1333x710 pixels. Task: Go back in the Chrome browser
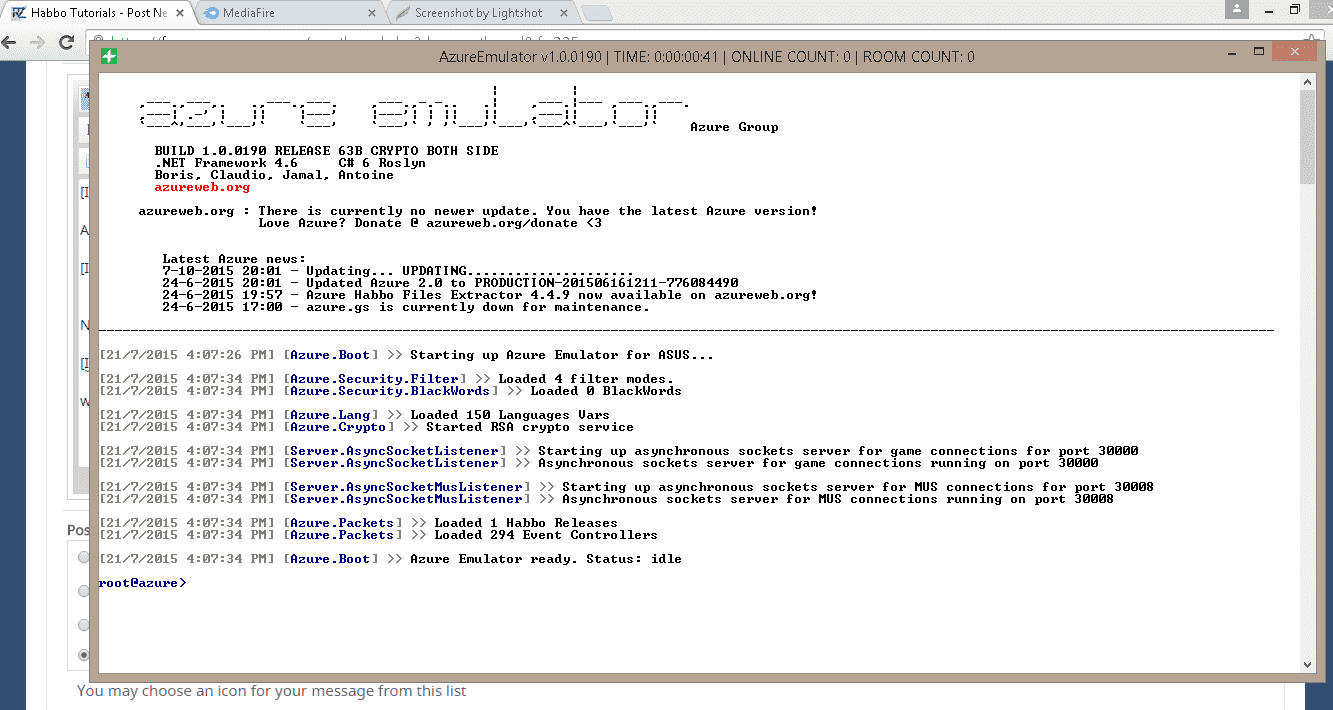point(10,43)
